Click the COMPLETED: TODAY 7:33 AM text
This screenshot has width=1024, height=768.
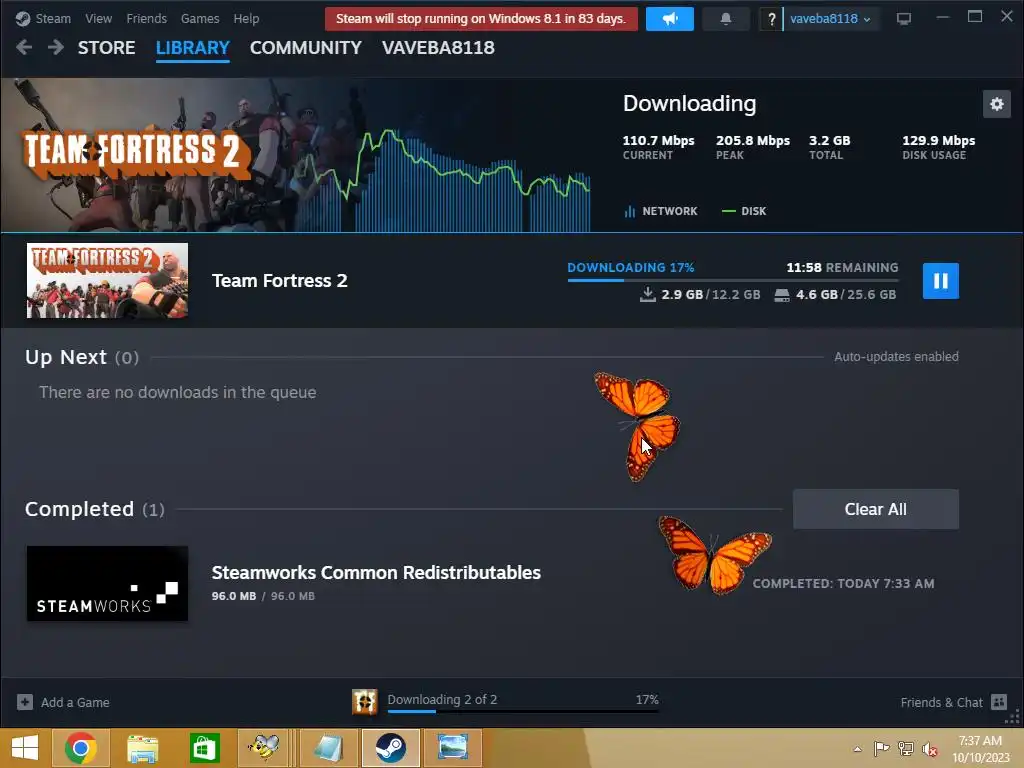point(843,583)
